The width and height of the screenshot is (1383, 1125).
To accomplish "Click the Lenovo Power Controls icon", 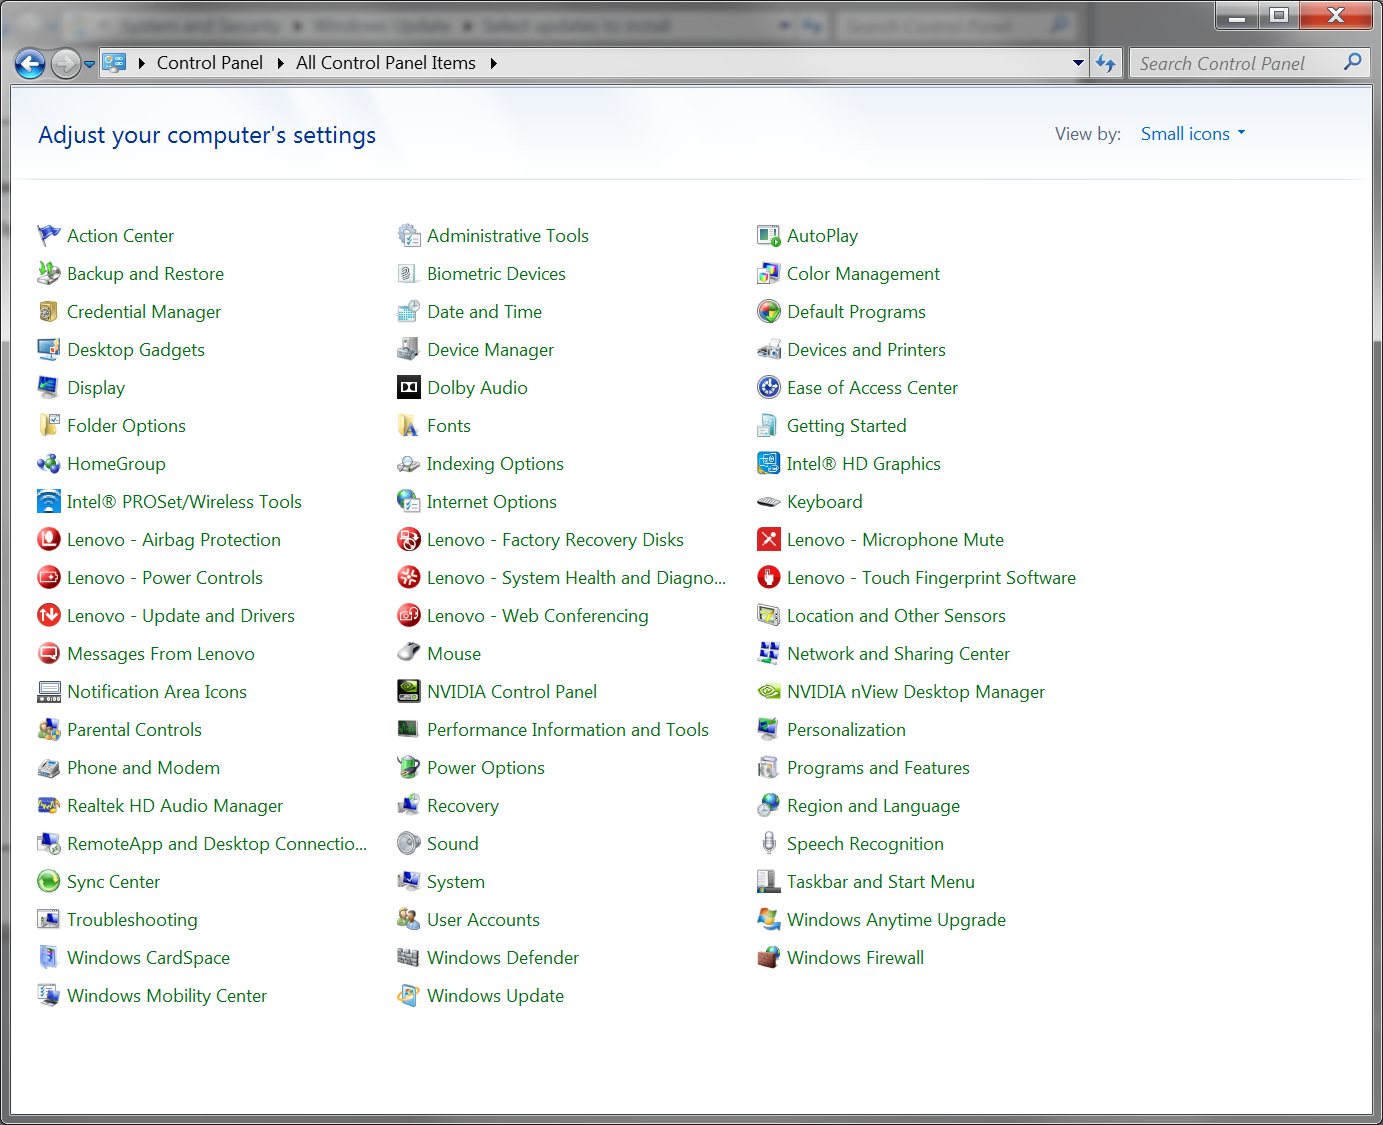I will point(48,578).
